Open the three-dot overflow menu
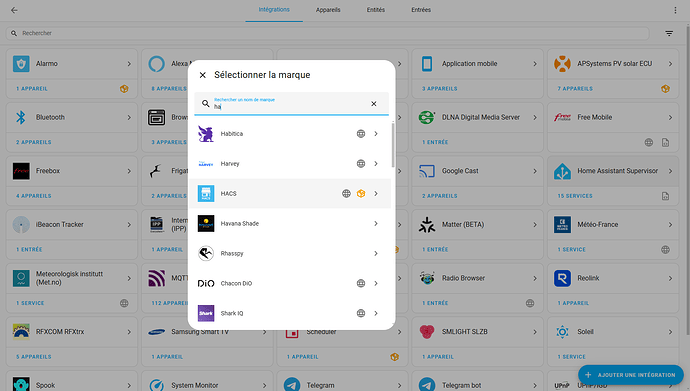690x391 pixels. [675, 10]
